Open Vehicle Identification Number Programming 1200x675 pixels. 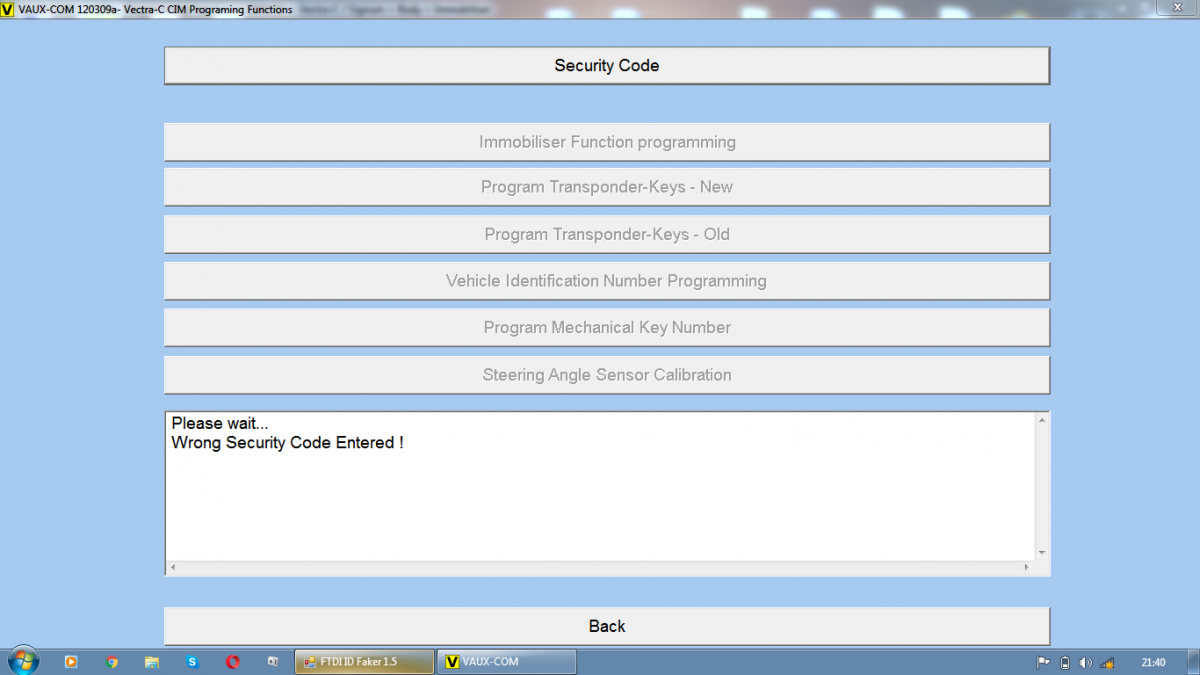[x=607, y=281]
